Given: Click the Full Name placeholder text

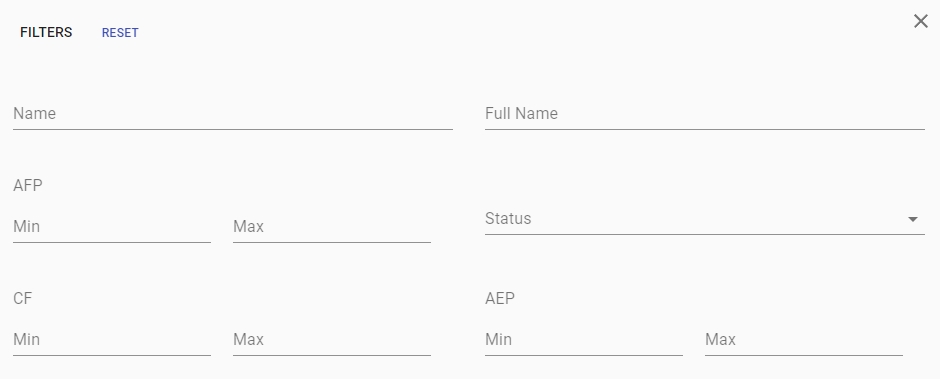Looking at the screenshot, I should [521, 113].
